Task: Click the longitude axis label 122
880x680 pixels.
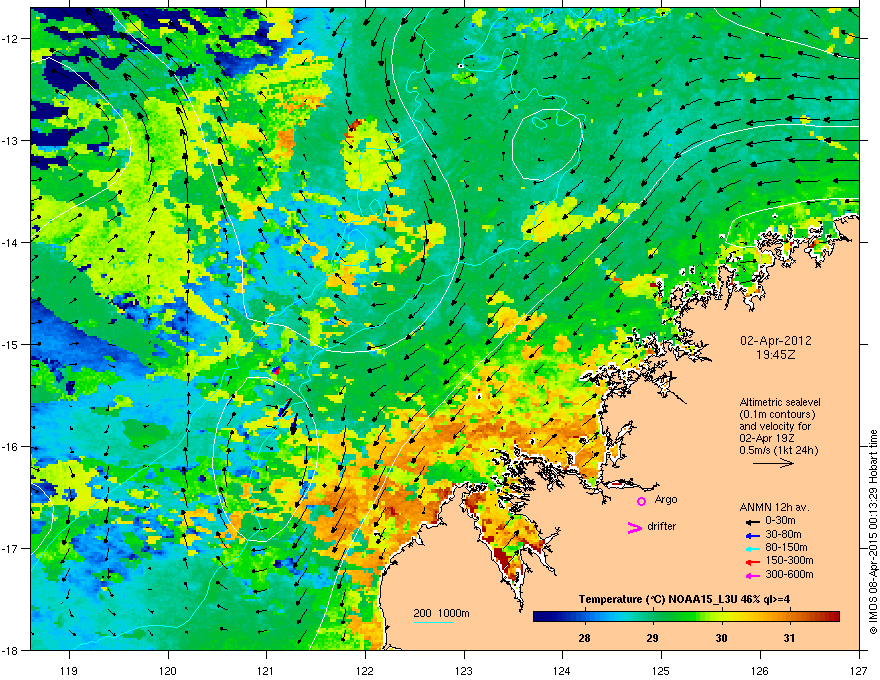Action: pyautogui.click(x=365, y=671)
